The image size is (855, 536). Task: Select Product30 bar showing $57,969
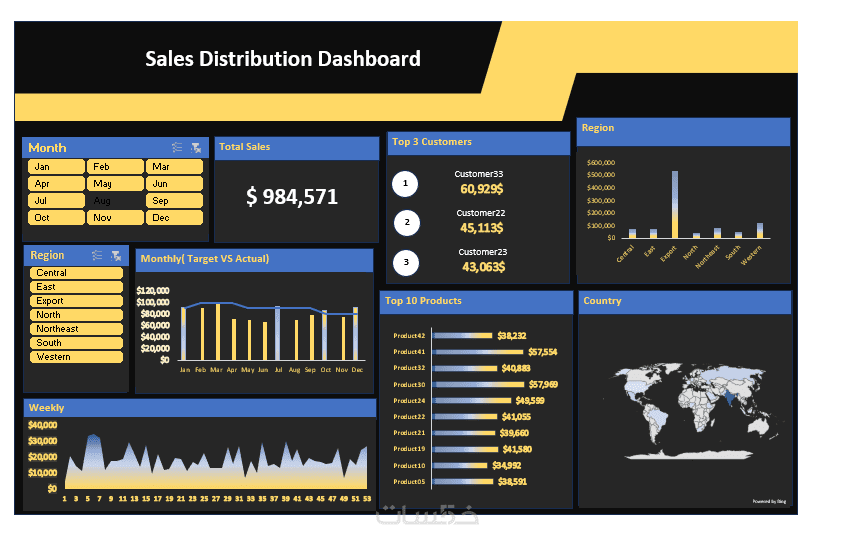[478, 385]
